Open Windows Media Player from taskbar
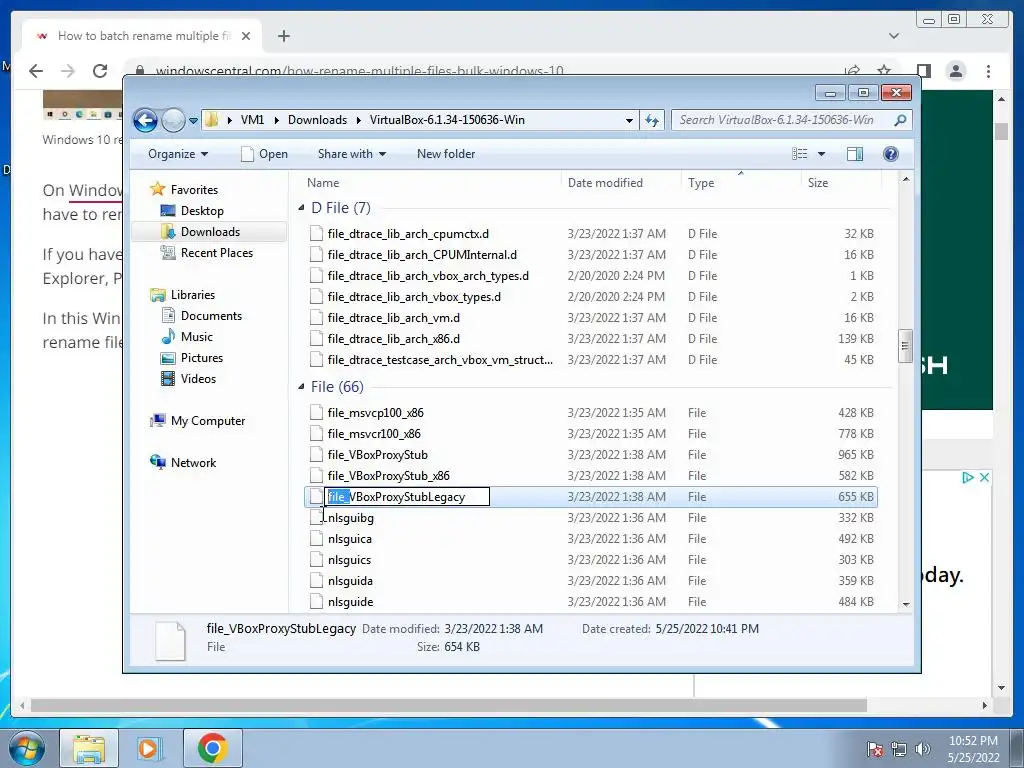 (x=148, y=748)
